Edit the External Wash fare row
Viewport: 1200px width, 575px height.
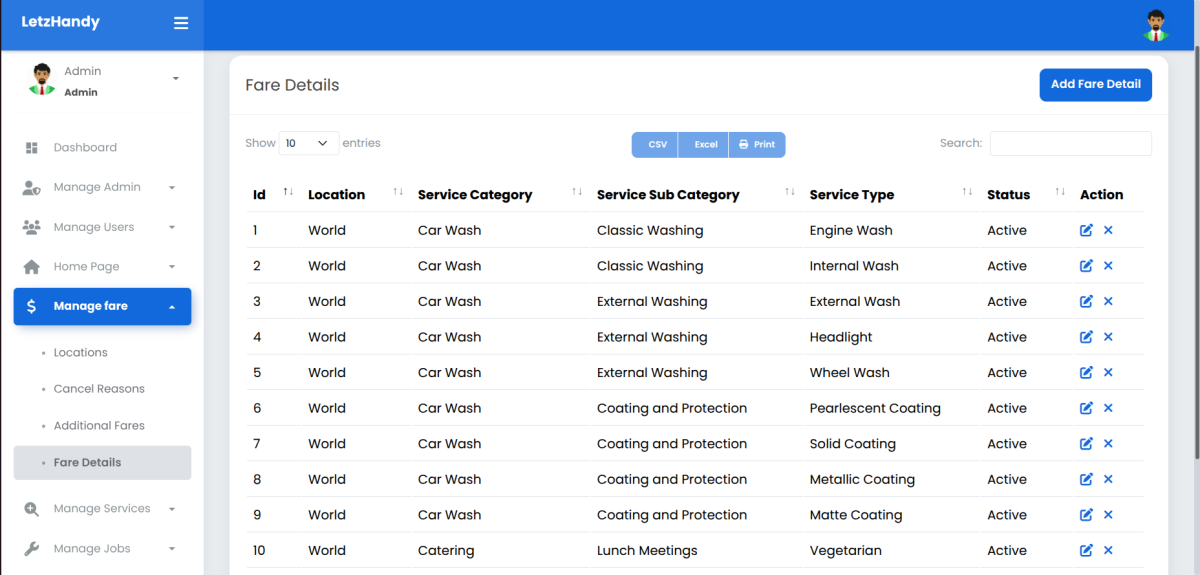(1086, 301)
